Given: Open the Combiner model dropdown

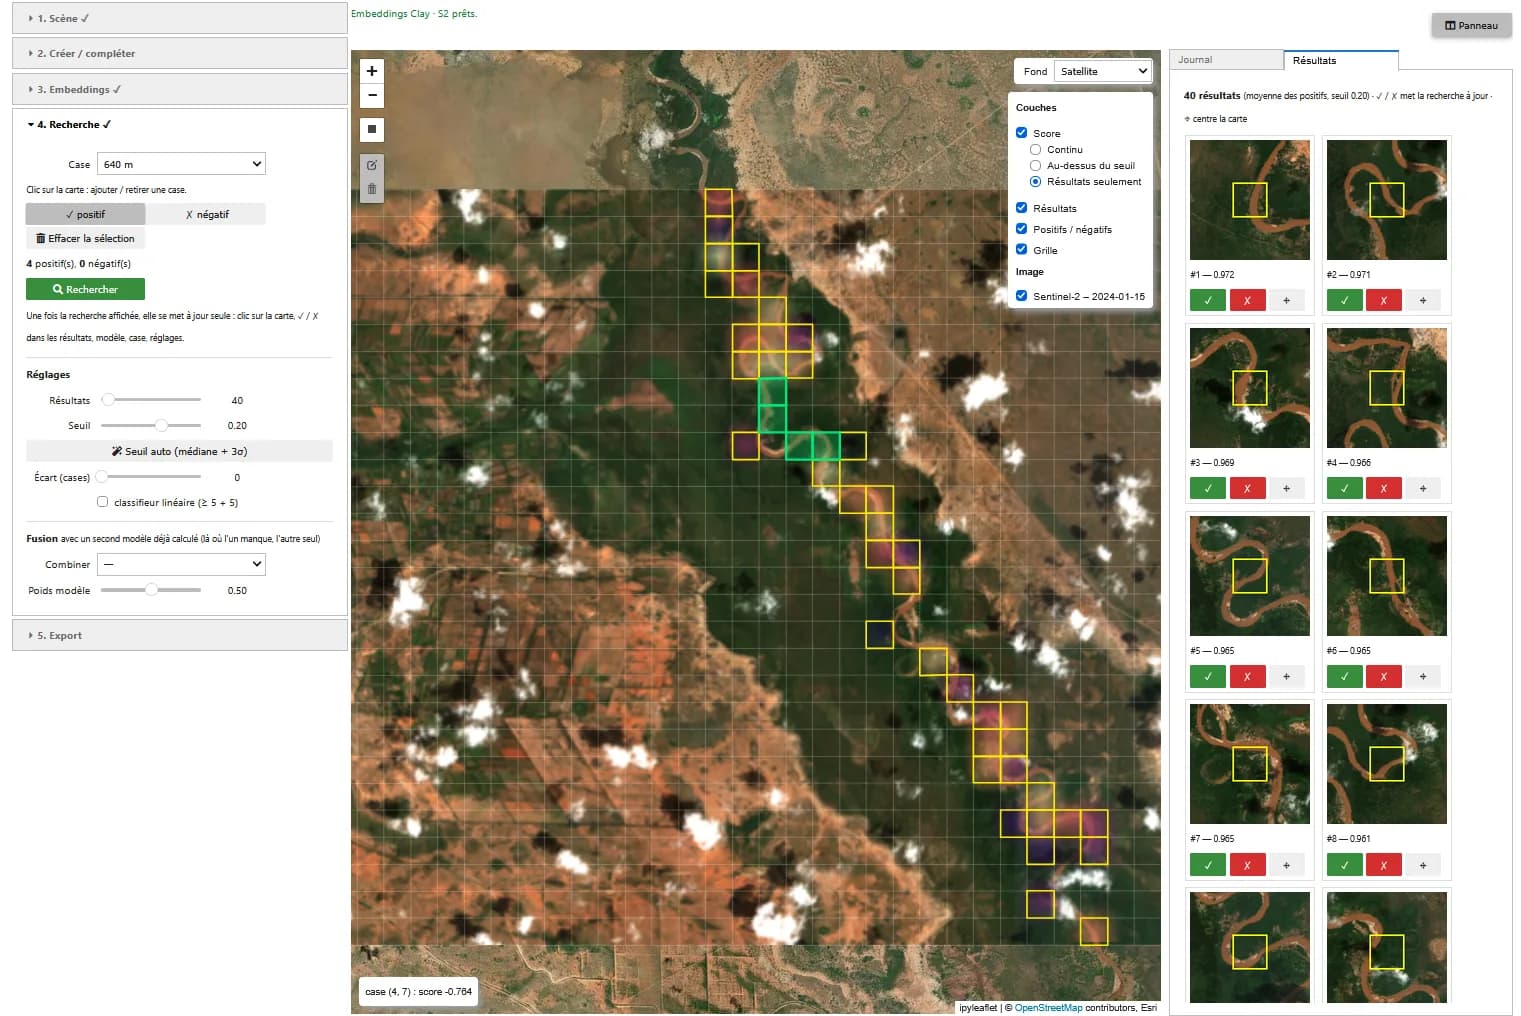Looking at the screenshot, I should coord(181,564).
